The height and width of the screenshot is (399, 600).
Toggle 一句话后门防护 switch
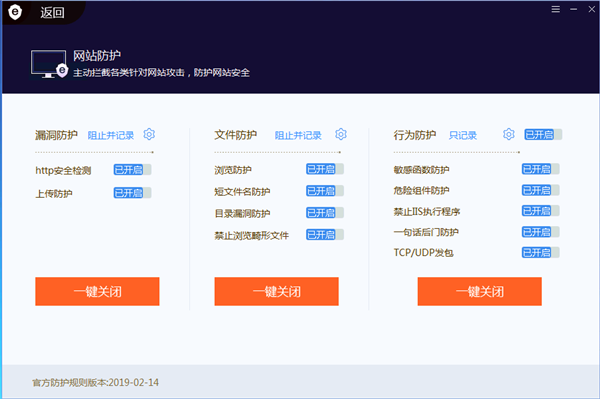[541, 232]
